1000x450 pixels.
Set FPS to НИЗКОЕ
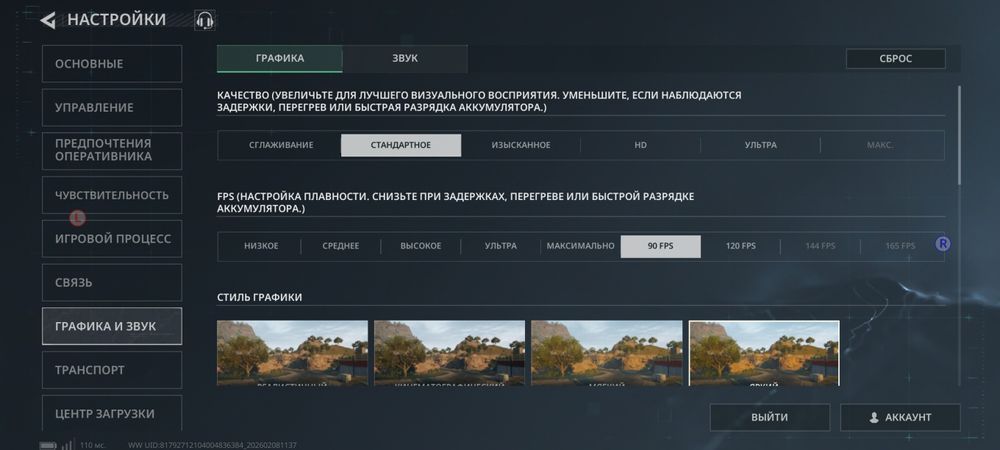pyautogui.click(x=261, y=246)
